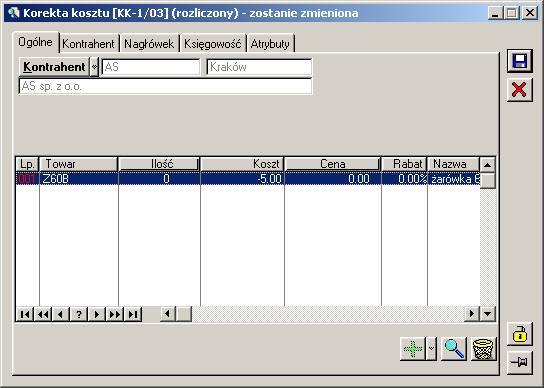
Task: Save the document with the floppy disk icon
Action: (519, 61)
